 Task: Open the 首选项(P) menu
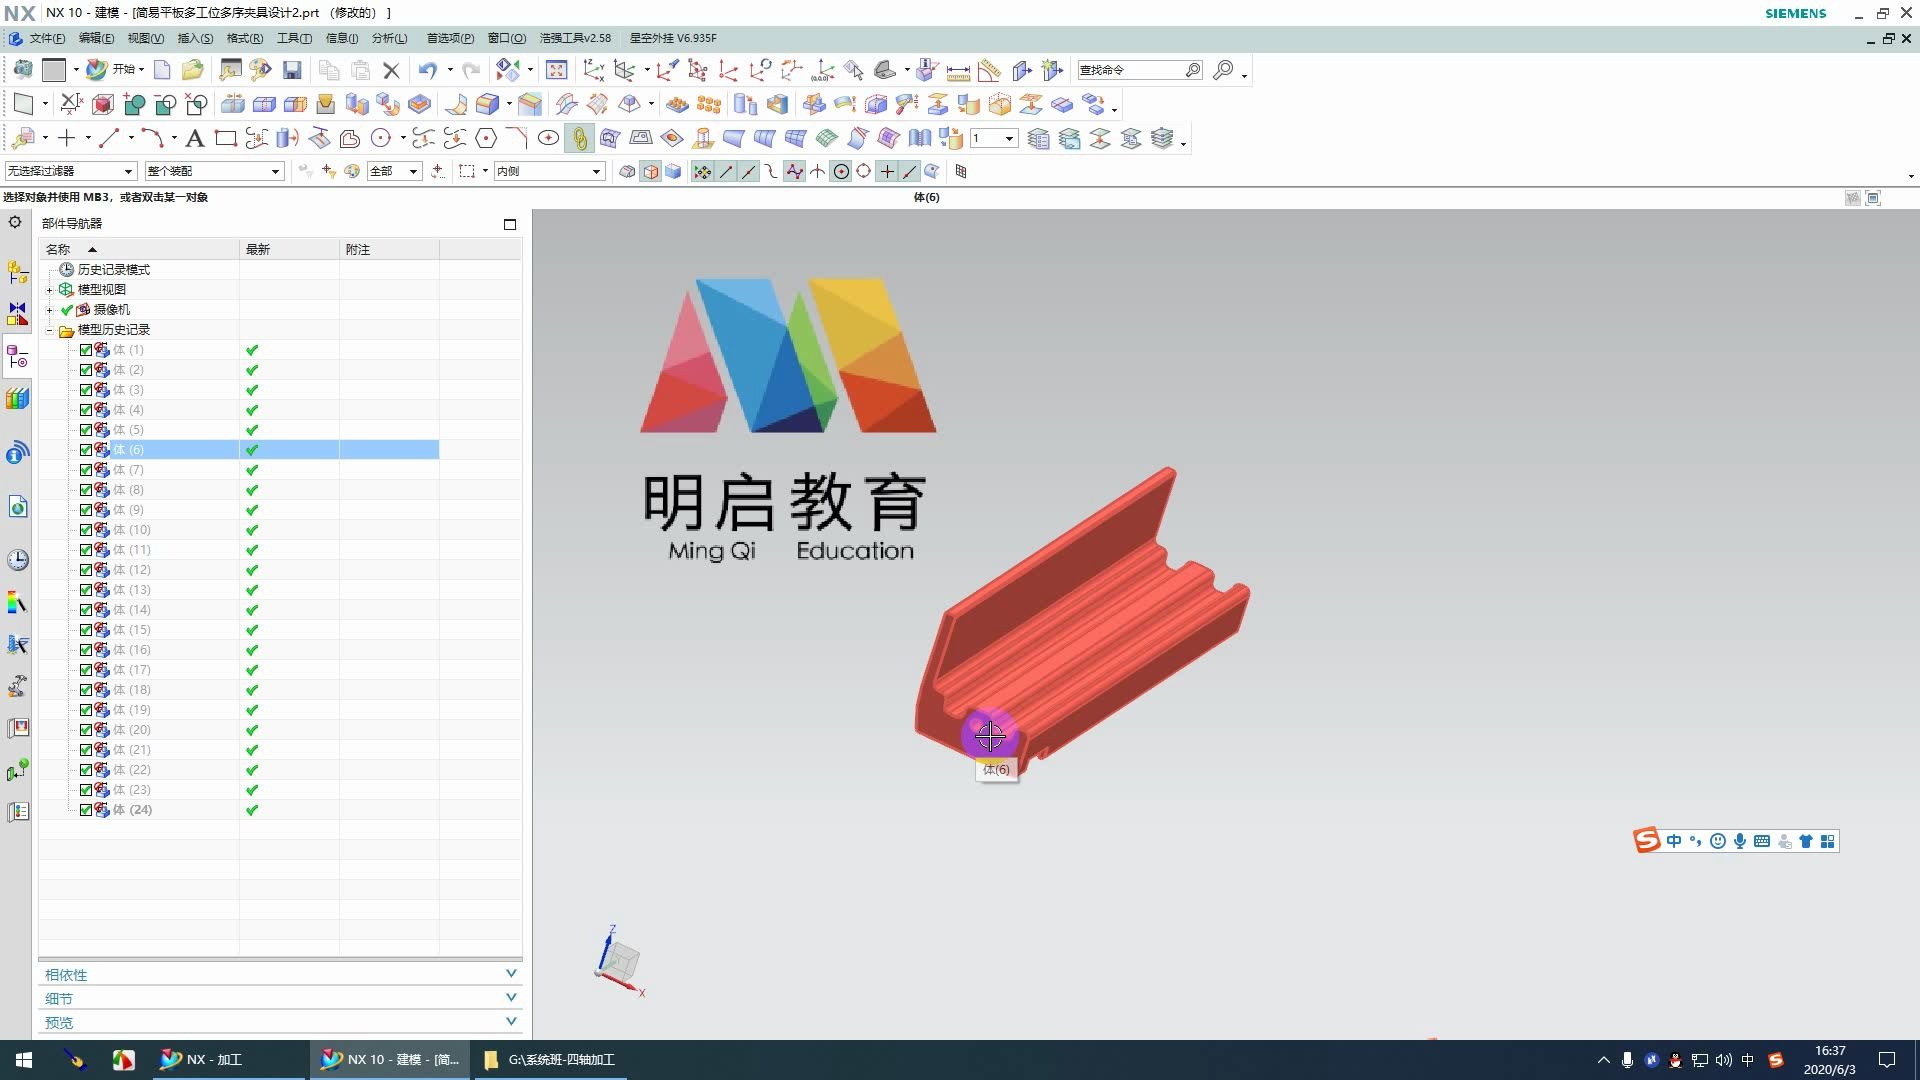[450, 38]
